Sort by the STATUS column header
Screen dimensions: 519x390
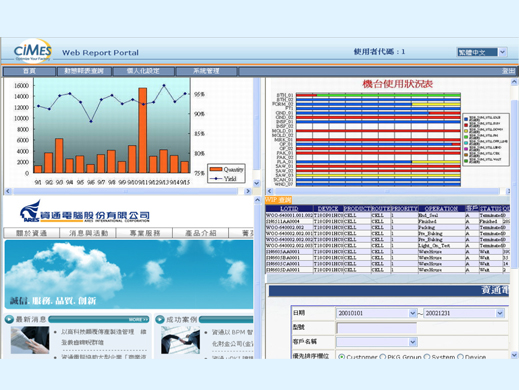click(490, 209)
